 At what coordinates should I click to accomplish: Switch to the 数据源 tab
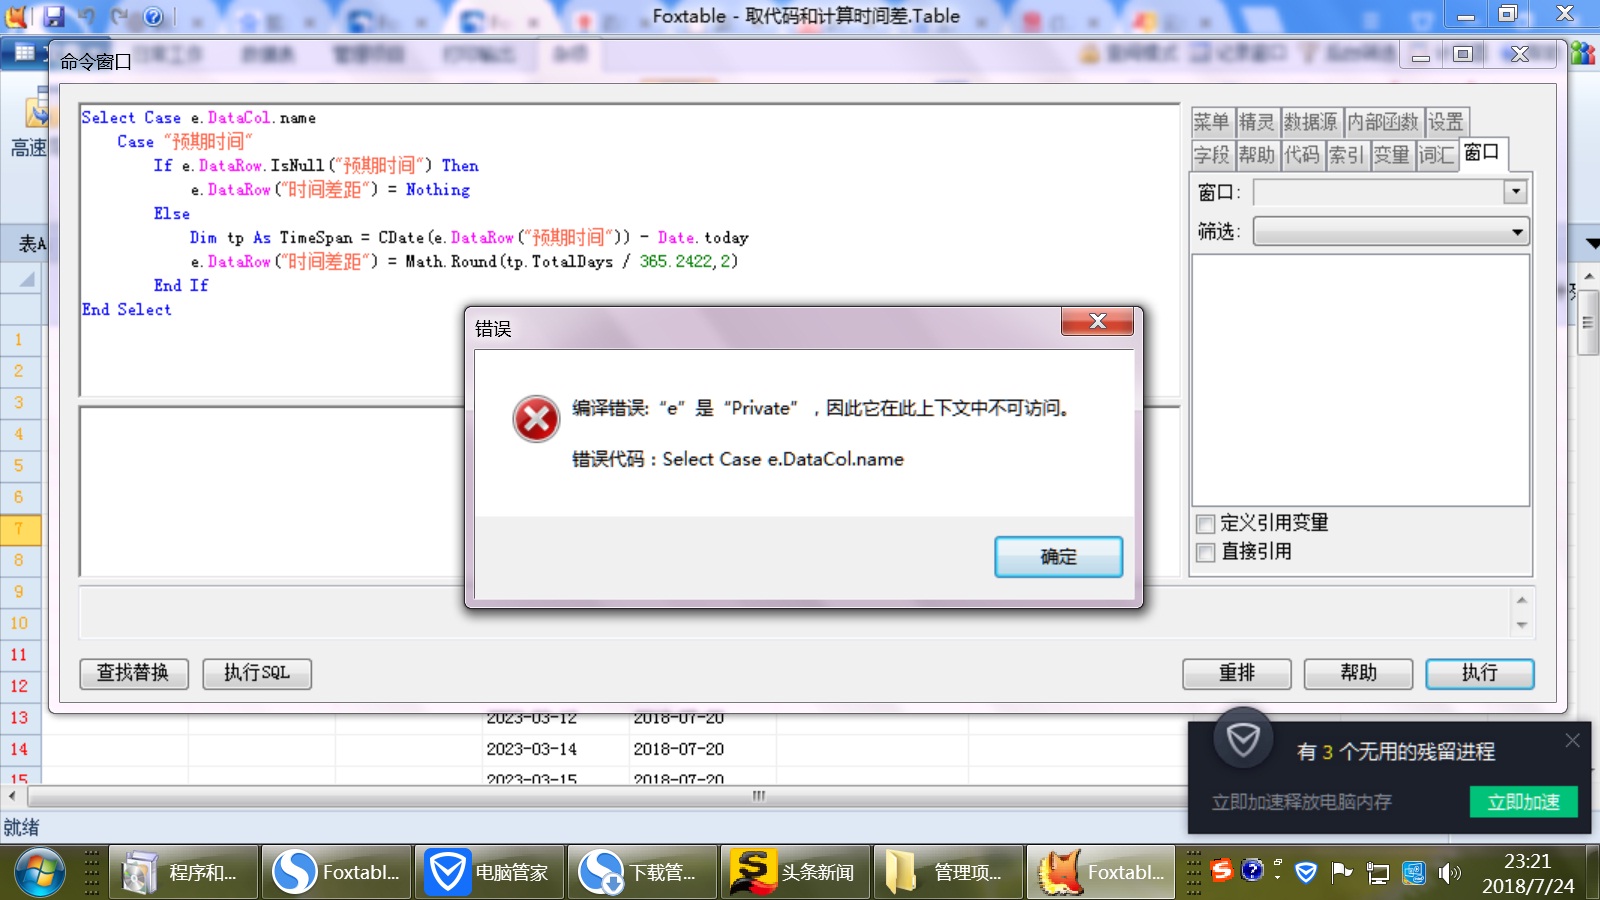(1311, 122)
